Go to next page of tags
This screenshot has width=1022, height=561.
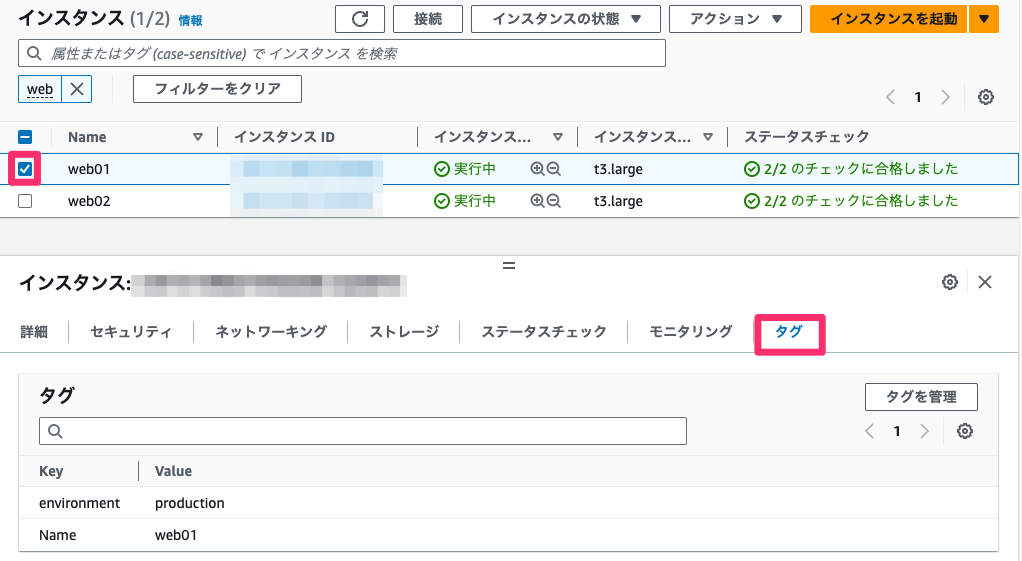[x=924, y=431]
